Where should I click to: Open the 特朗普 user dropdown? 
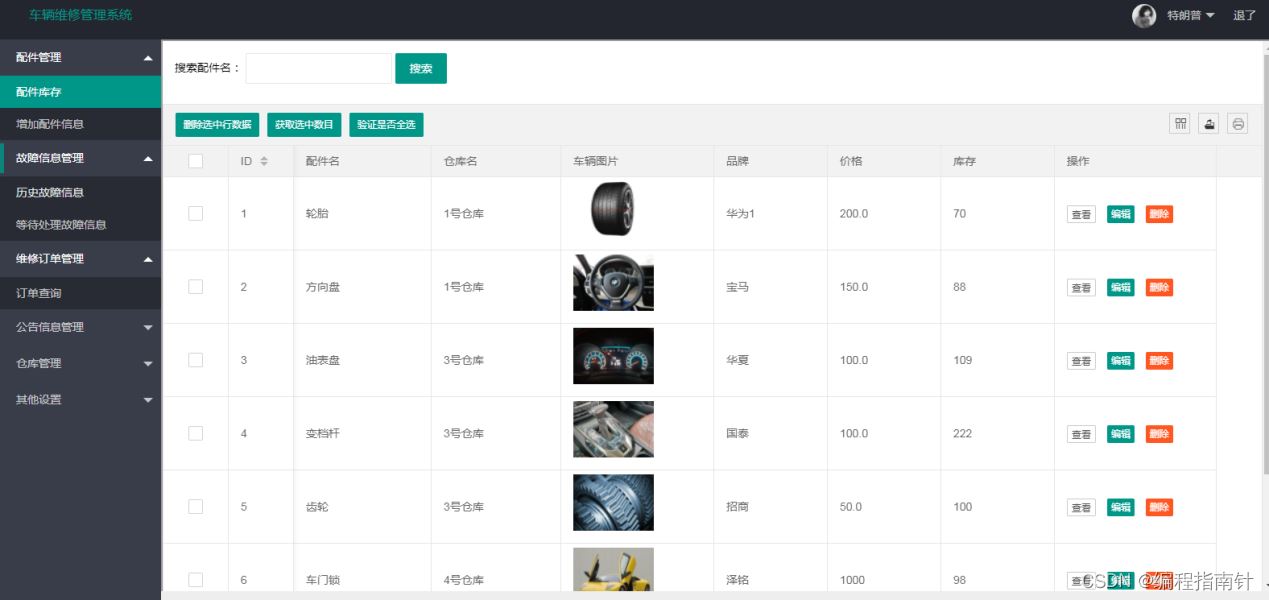[1191, 15]
